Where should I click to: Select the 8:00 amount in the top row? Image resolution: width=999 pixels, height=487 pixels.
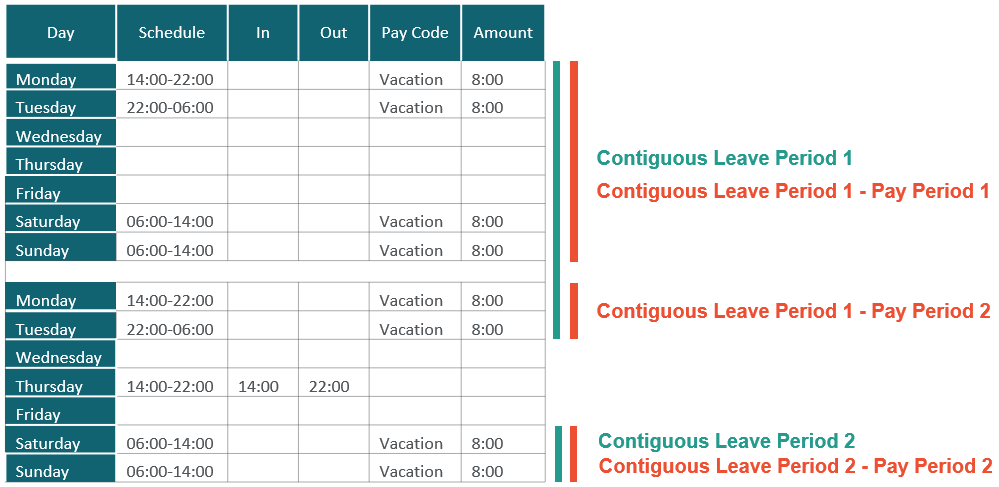(487, 79)
